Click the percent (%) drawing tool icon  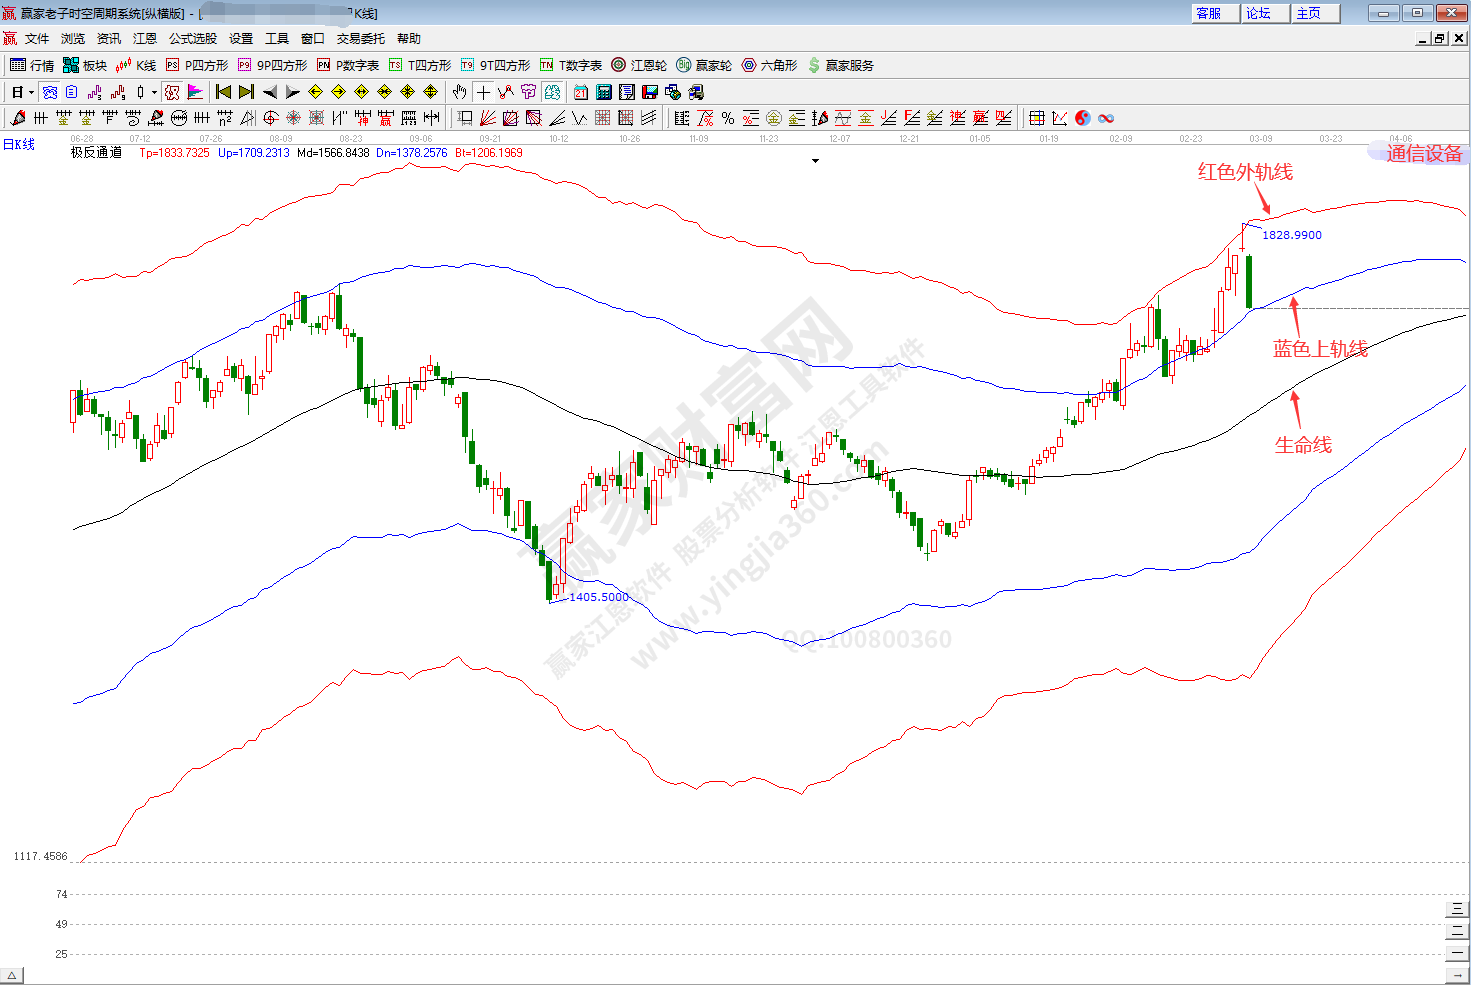point(728,118)
